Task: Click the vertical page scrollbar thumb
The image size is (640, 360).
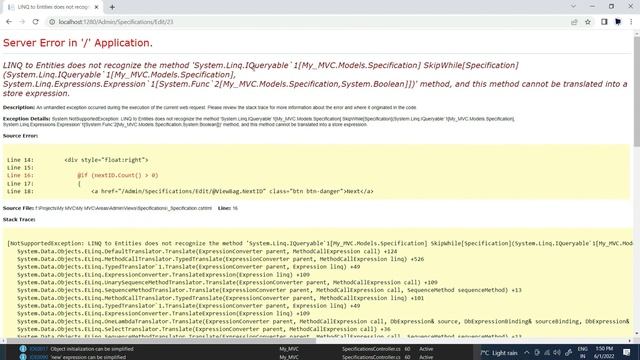Action: 636,92
